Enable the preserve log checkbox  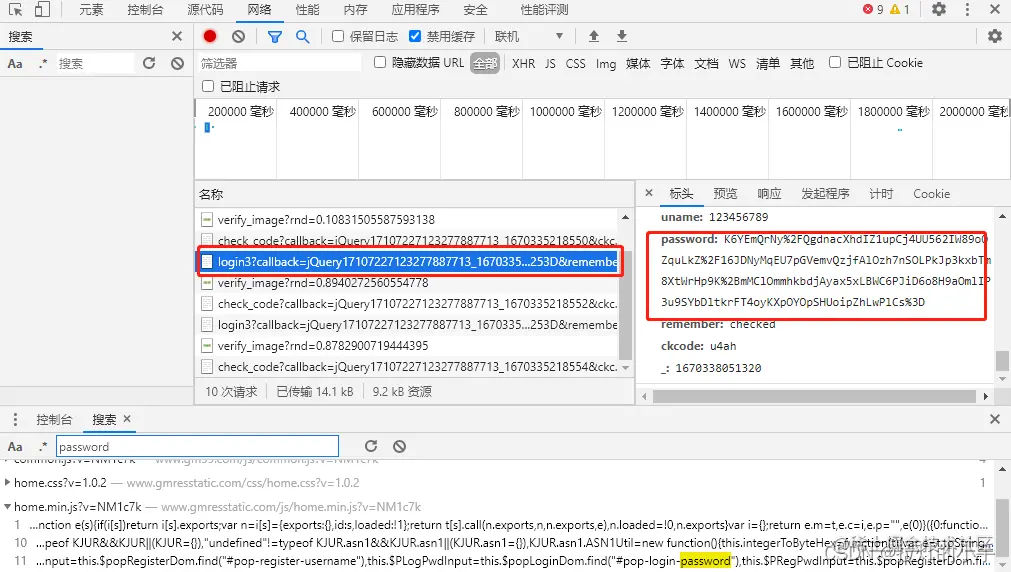point(338,36)
